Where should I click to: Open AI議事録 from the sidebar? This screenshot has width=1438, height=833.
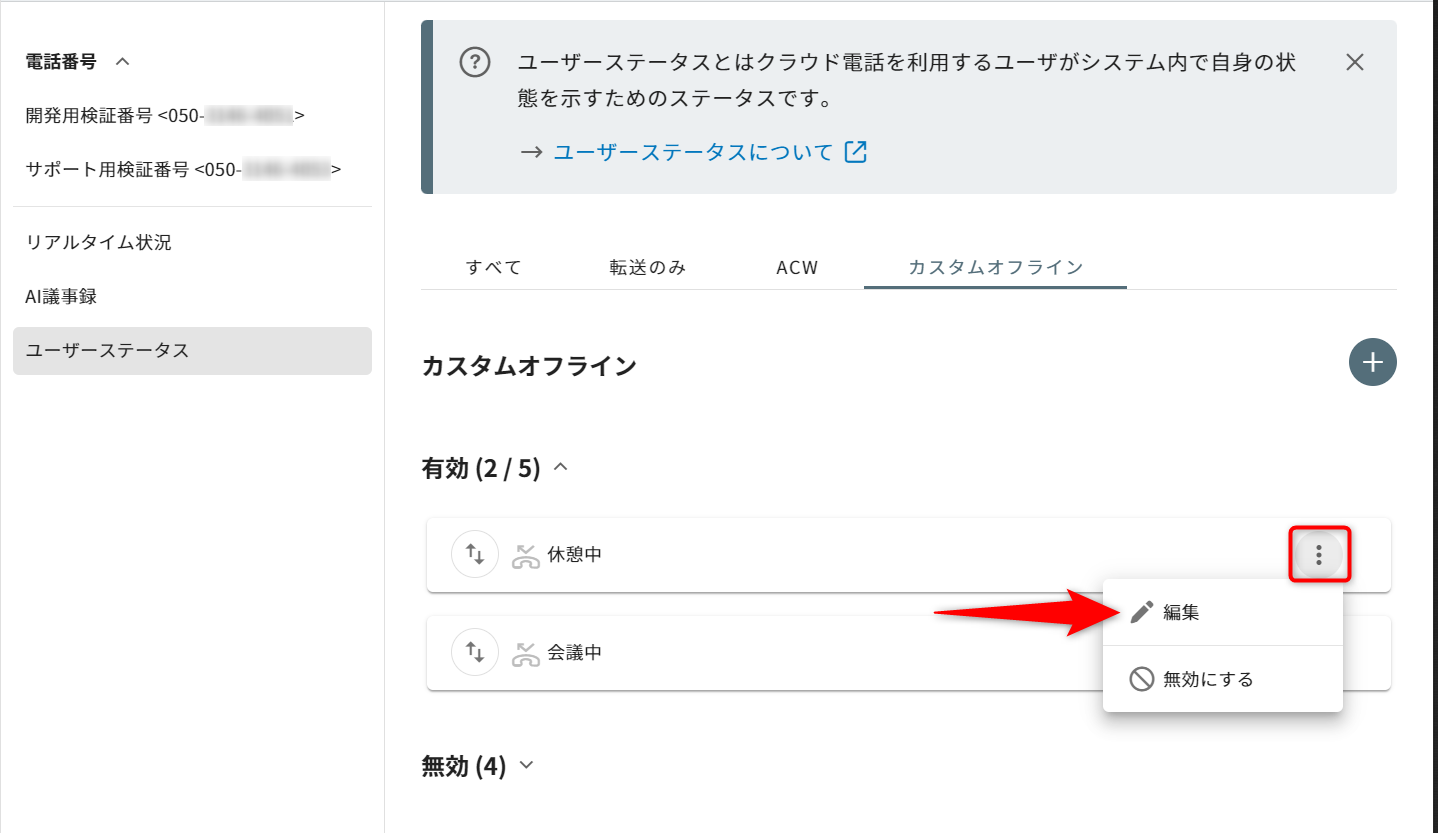coord(61,296)
